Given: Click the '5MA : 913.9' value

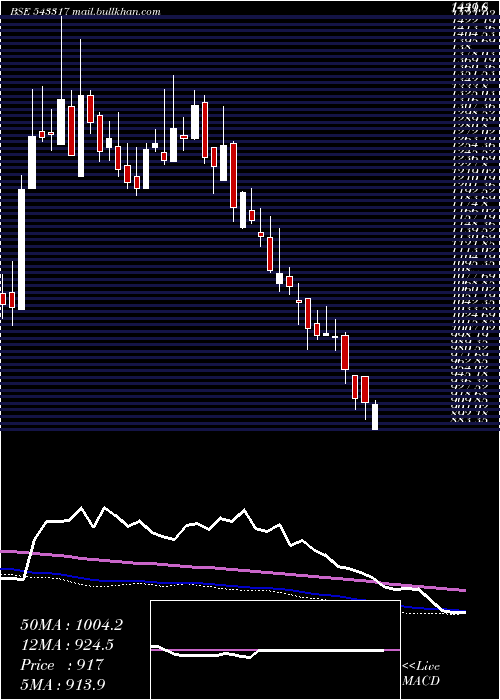Looking at the screenshot, I should [64, 684].
